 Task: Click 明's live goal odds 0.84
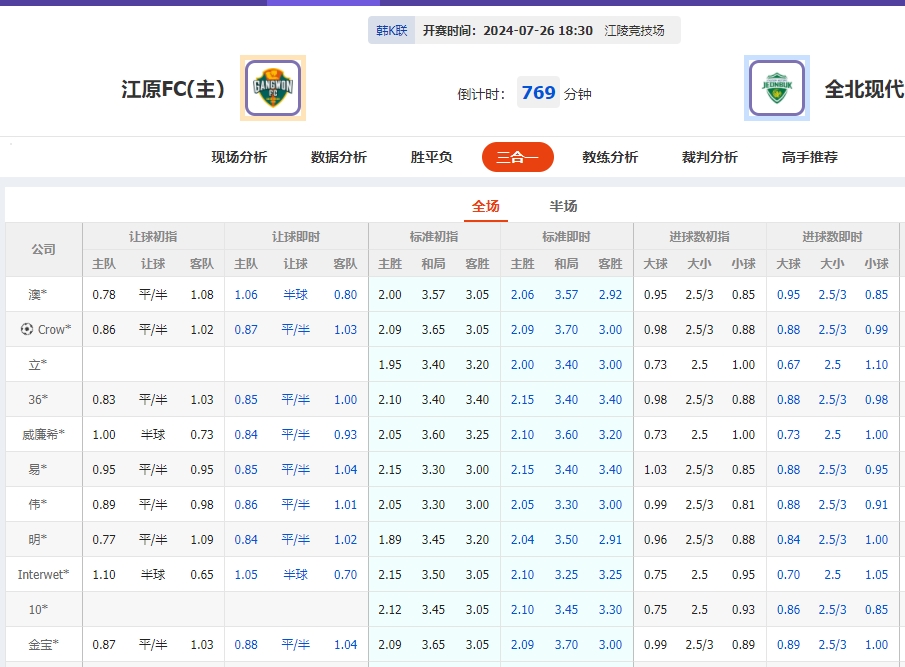(x=789, y=539)
